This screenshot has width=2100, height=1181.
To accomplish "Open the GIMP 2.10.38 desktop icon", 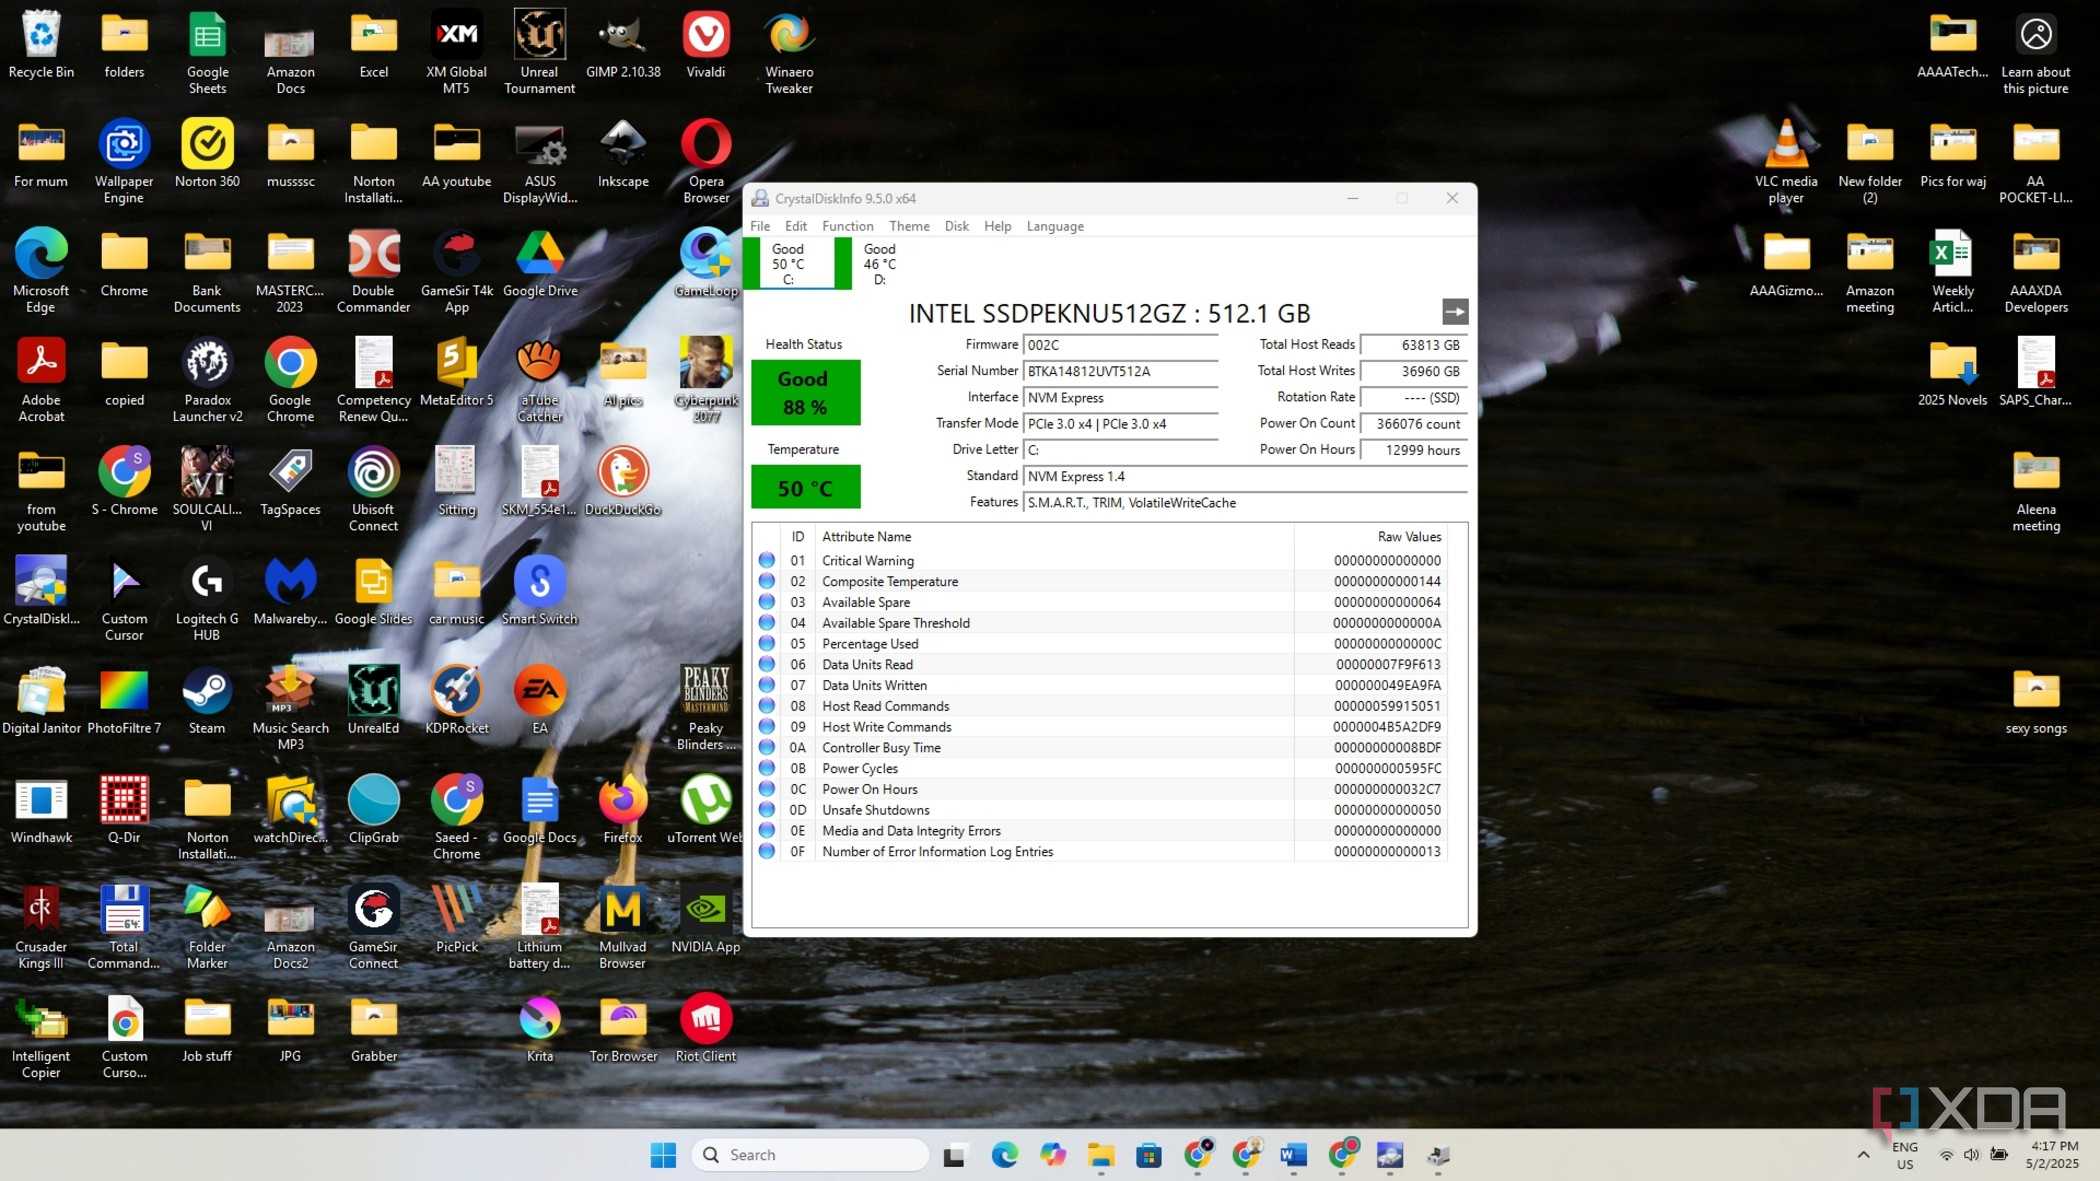I will coord(623,45).
